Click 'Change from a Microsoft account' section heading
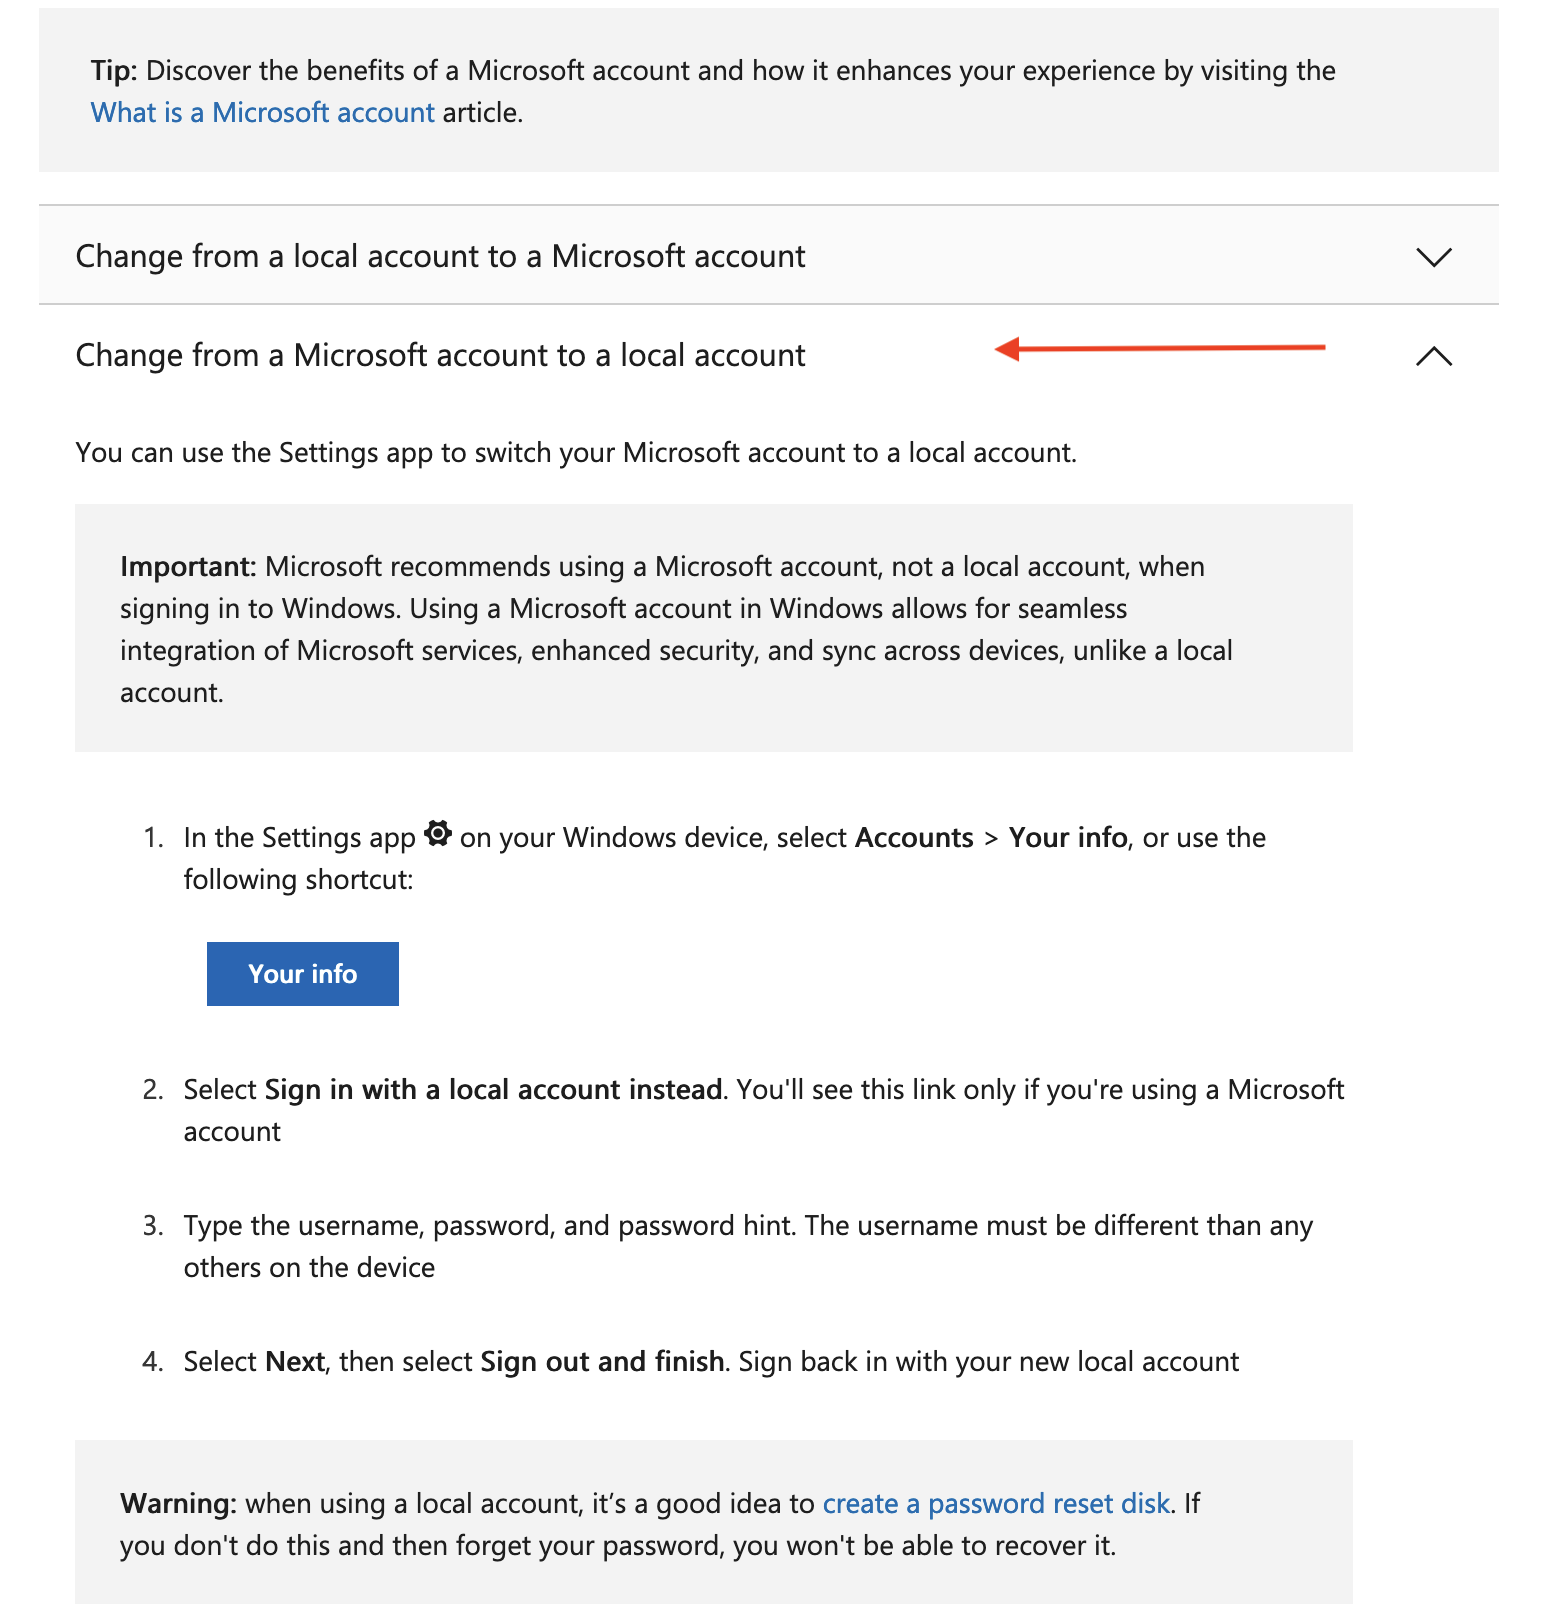This screenshot has width=1550, height=1608. tap(440, 356)
